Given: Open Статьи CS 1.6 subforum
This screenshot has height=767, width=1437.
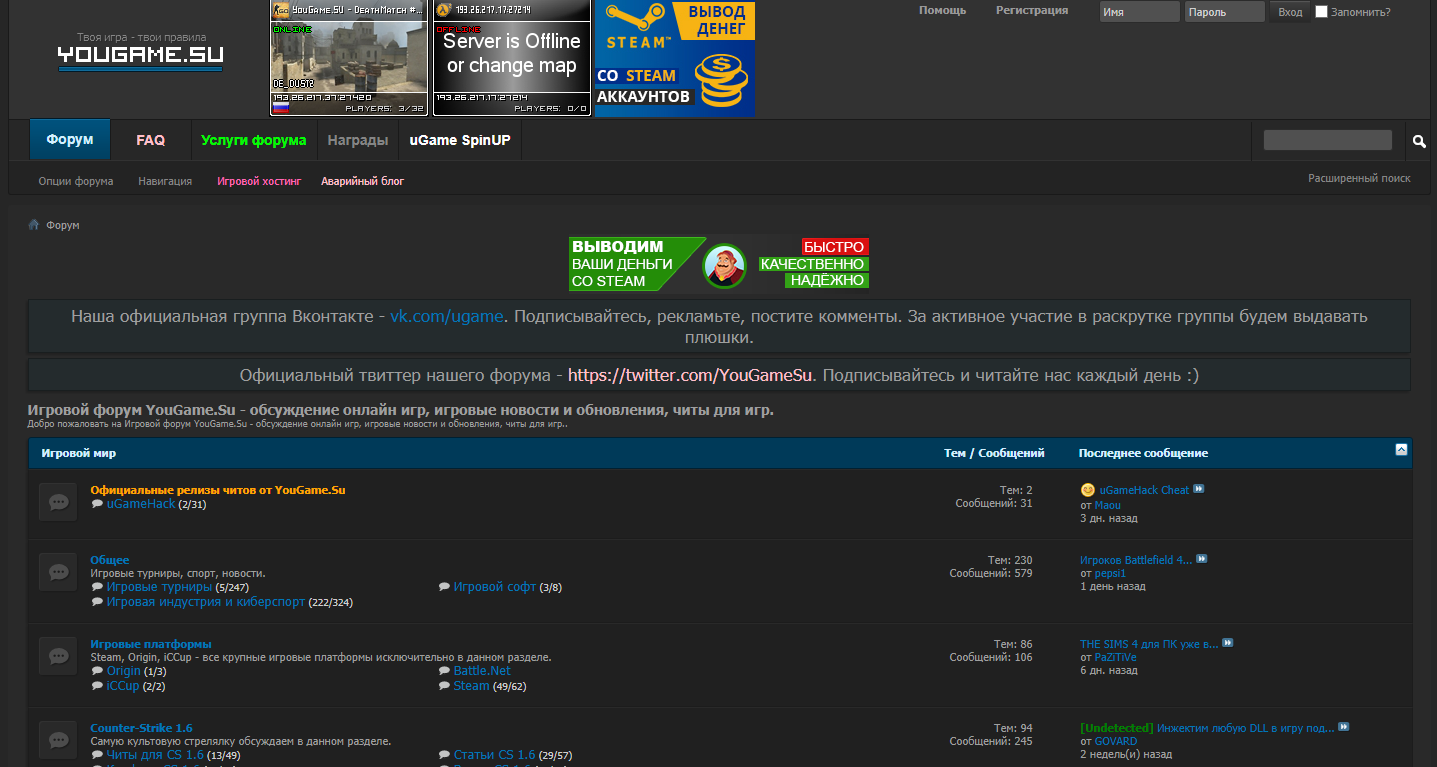Looking at the screenshot, I should [495, 755].
